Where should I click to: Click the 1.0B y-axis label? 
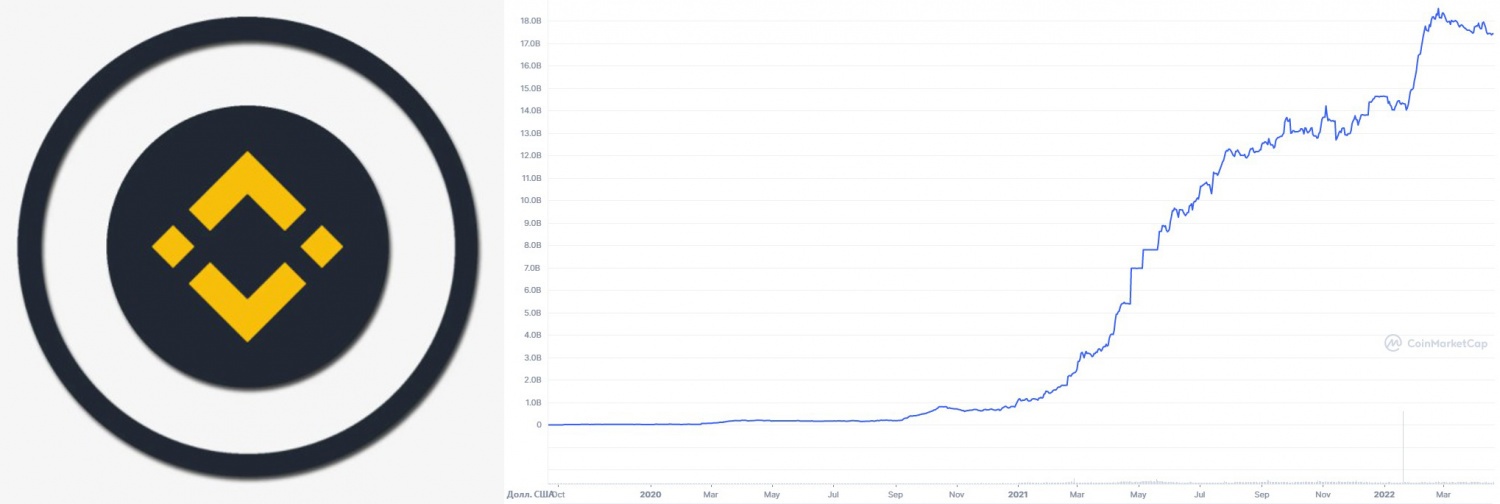532,402
